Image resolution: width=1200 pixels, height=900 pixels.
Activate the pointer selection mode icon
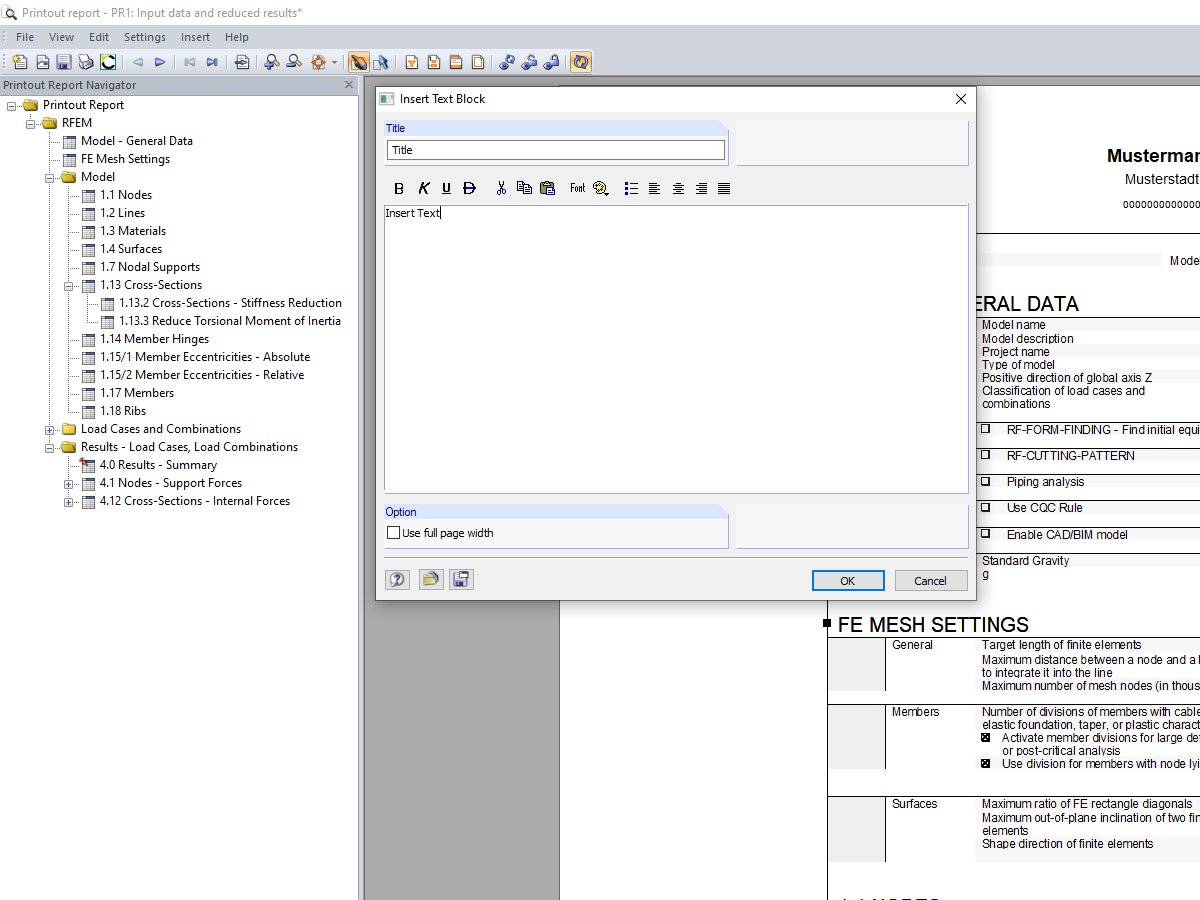(378, 62)
